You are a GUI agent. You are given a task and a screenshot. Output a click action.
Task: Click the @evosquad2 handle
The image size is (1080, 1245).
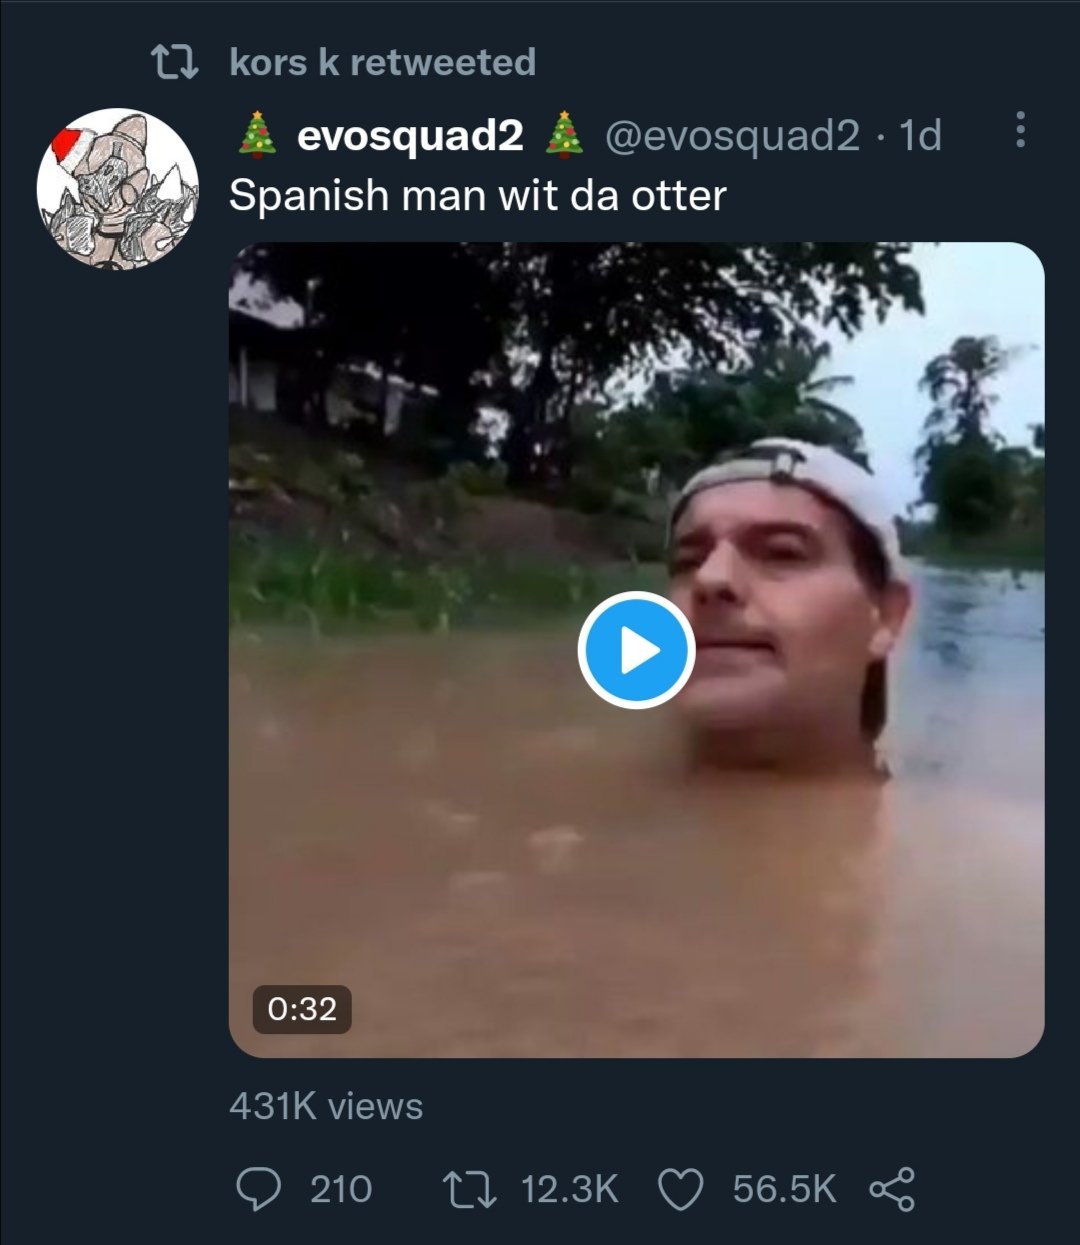(x=732, y=135)
